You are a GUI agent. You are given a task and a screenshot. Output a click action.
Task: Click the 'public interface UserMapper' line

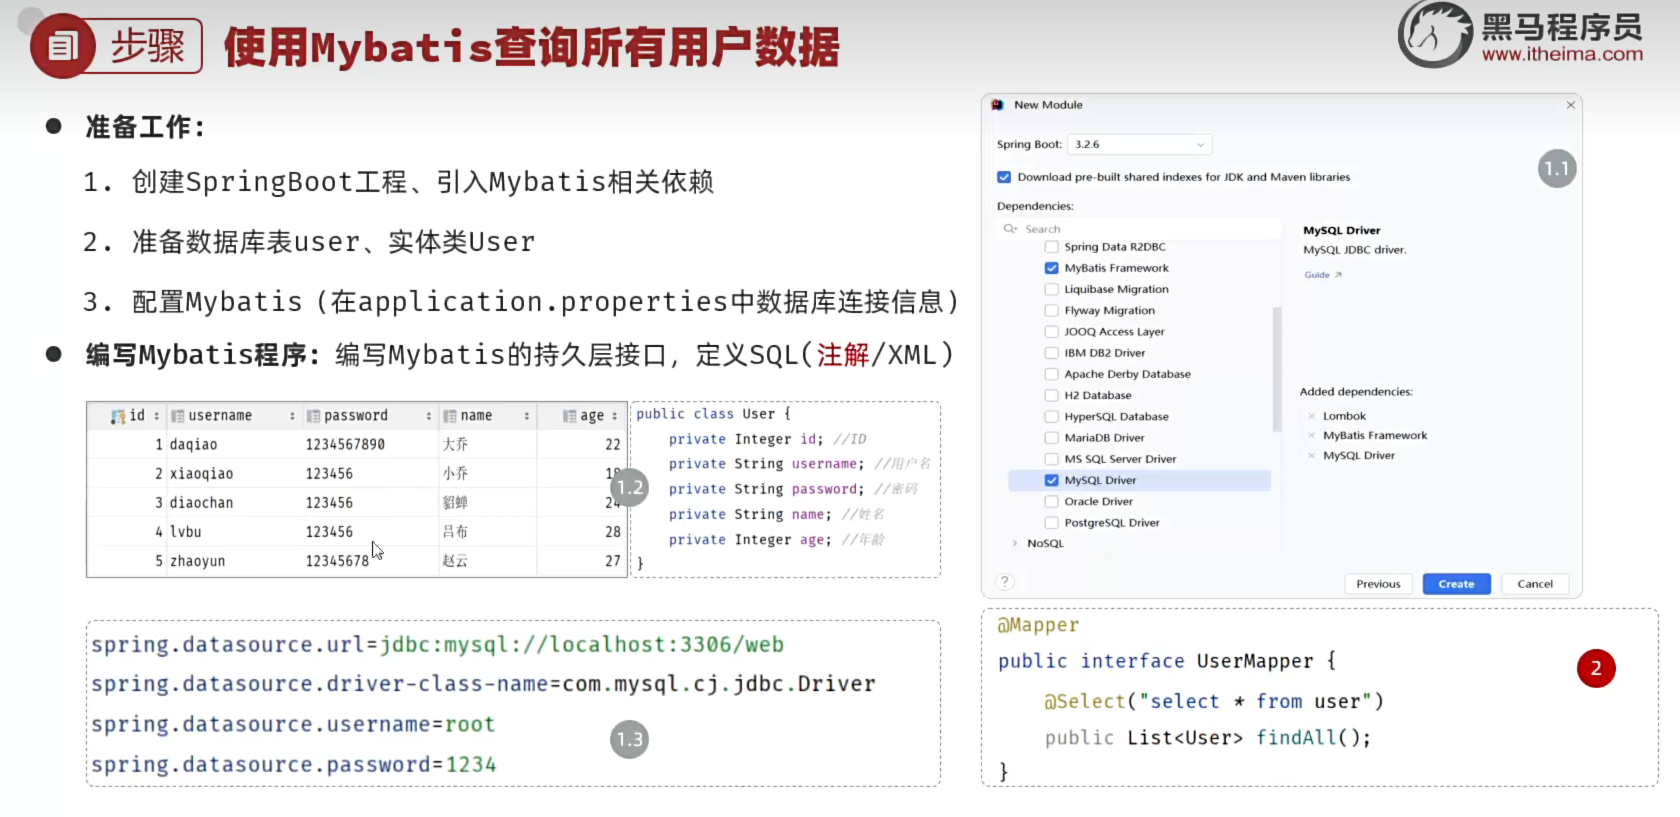coord(1166,661)
